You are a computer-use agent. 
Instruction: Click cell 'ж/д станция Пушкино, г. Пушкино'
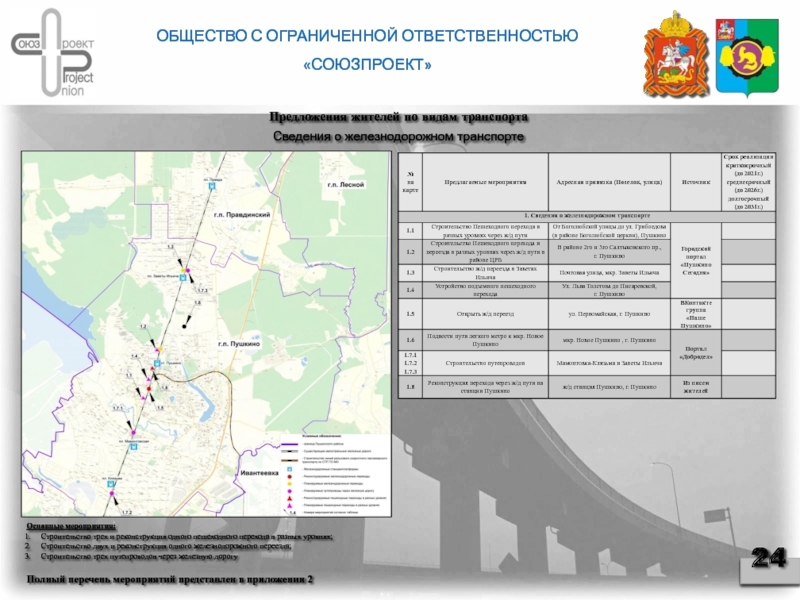point(609,387)
